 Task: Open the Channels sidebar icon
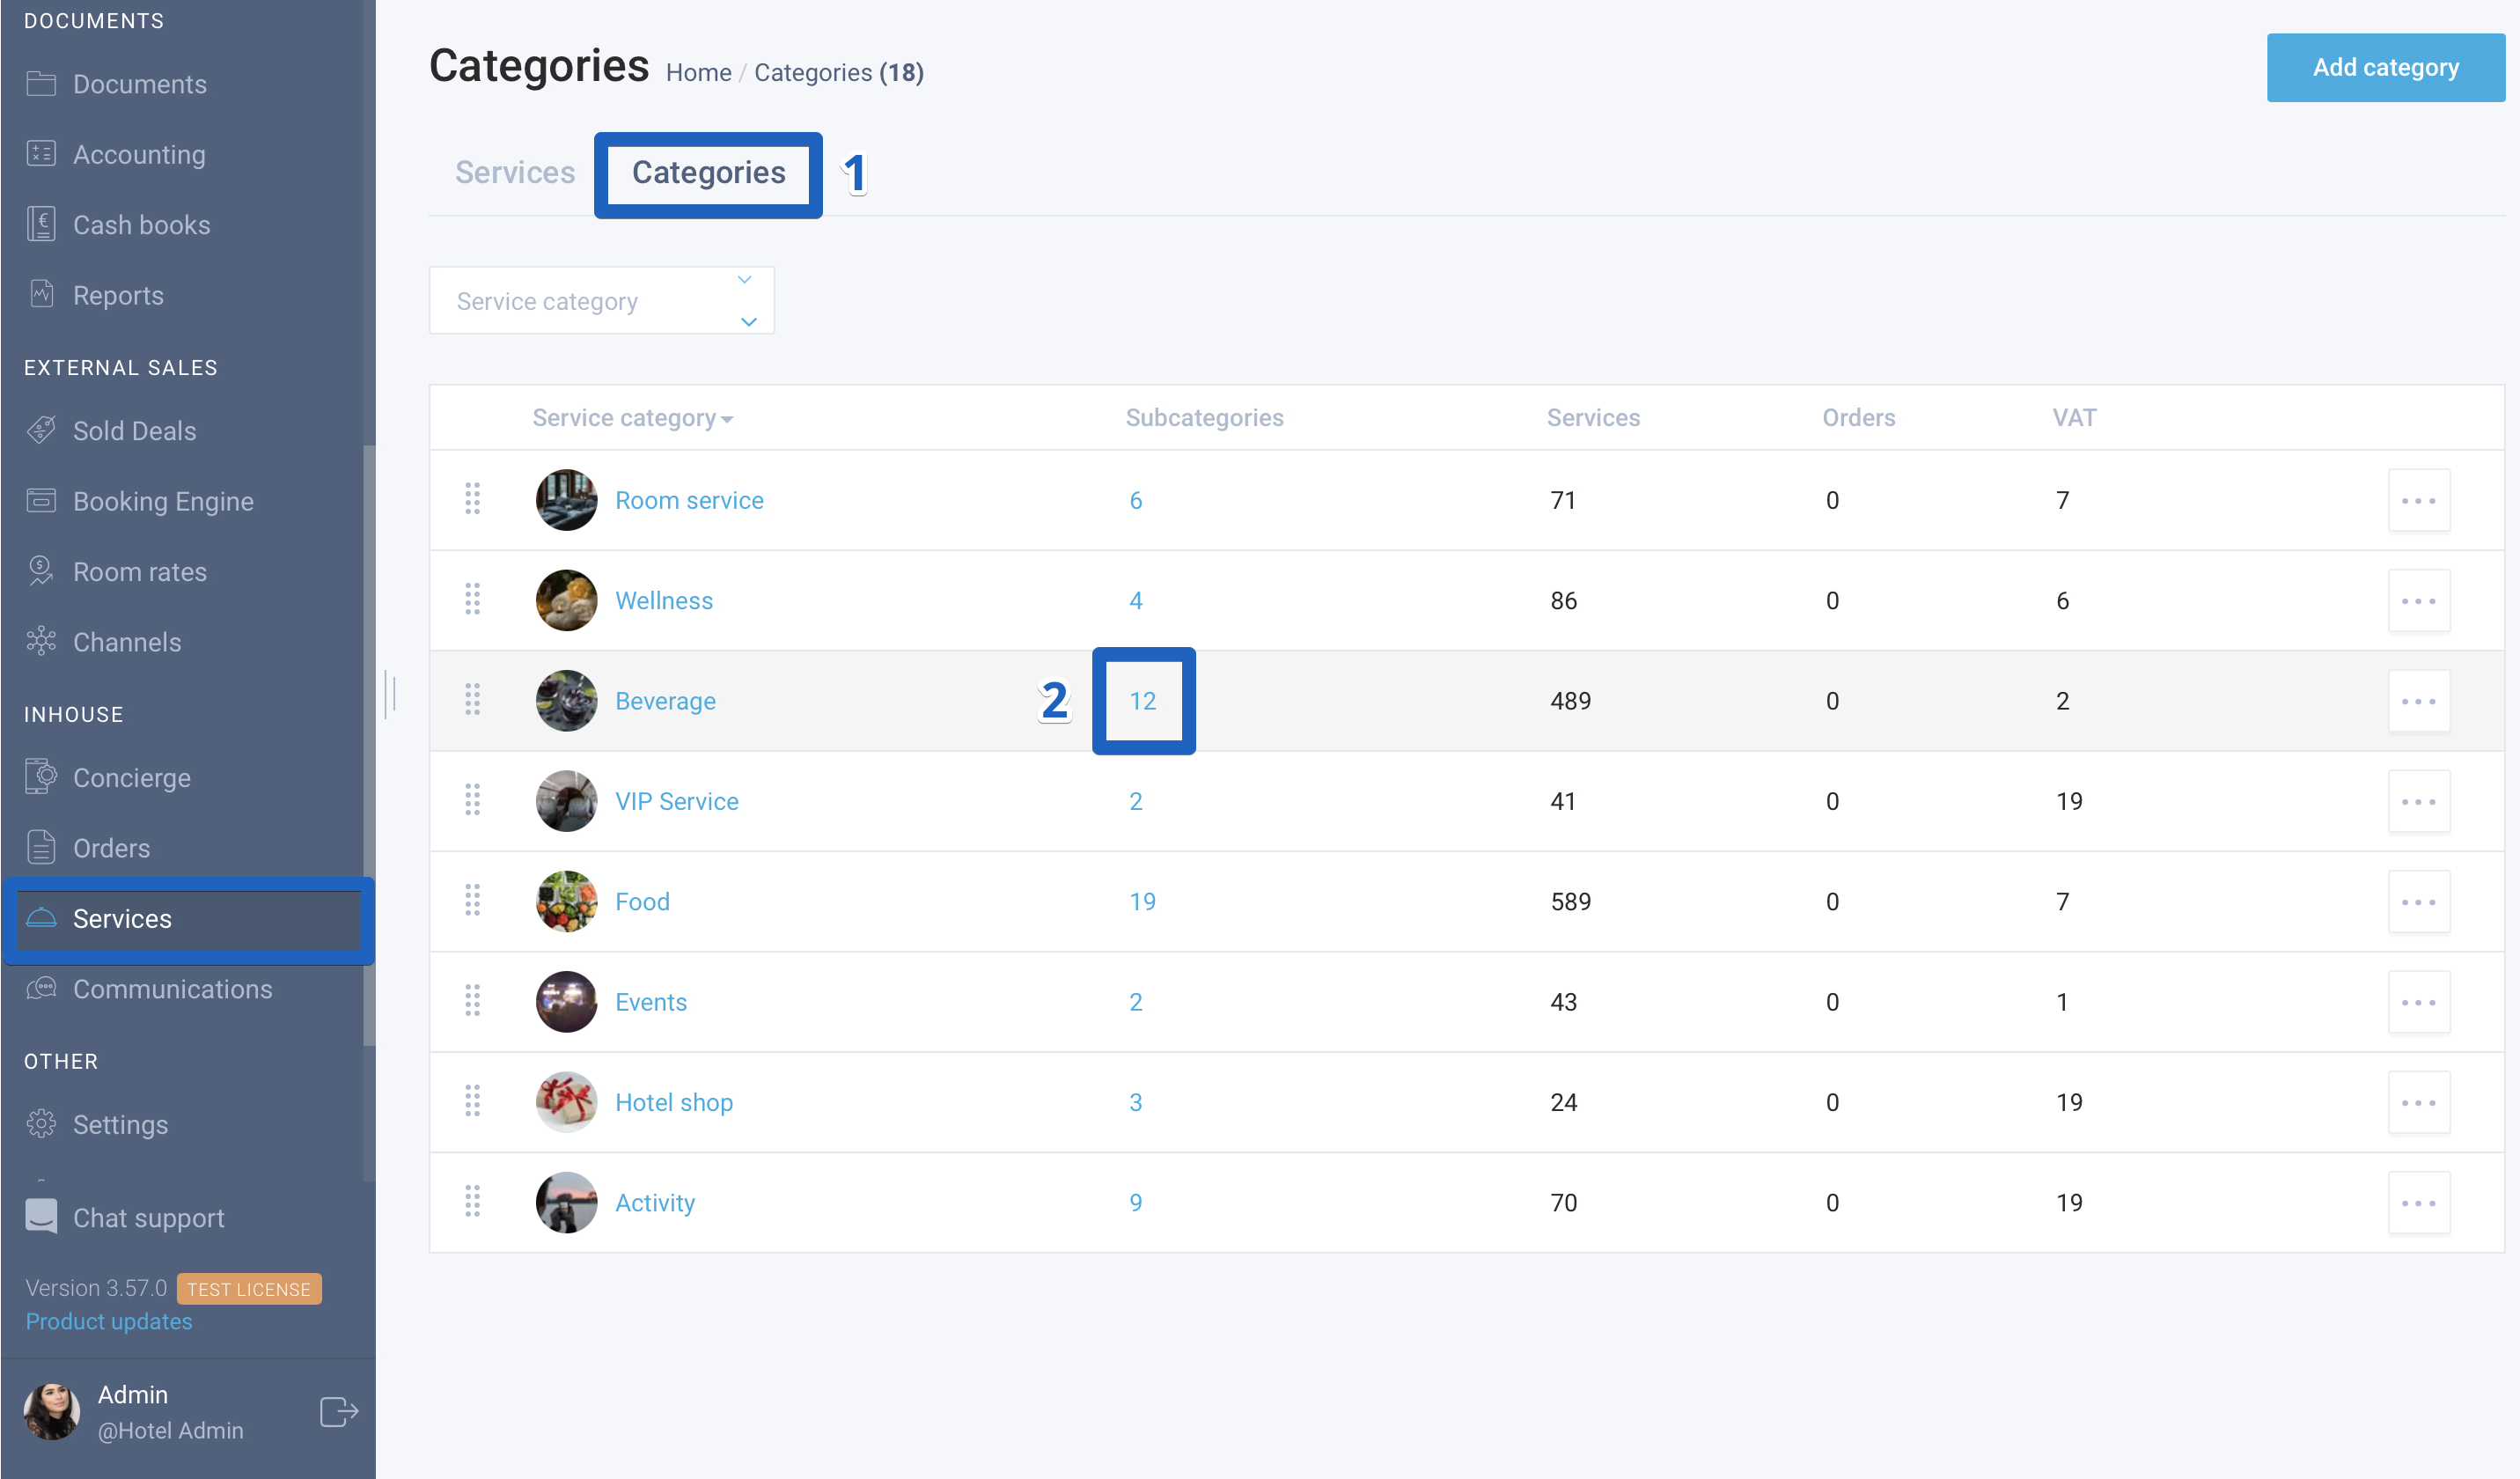[41, 641]
